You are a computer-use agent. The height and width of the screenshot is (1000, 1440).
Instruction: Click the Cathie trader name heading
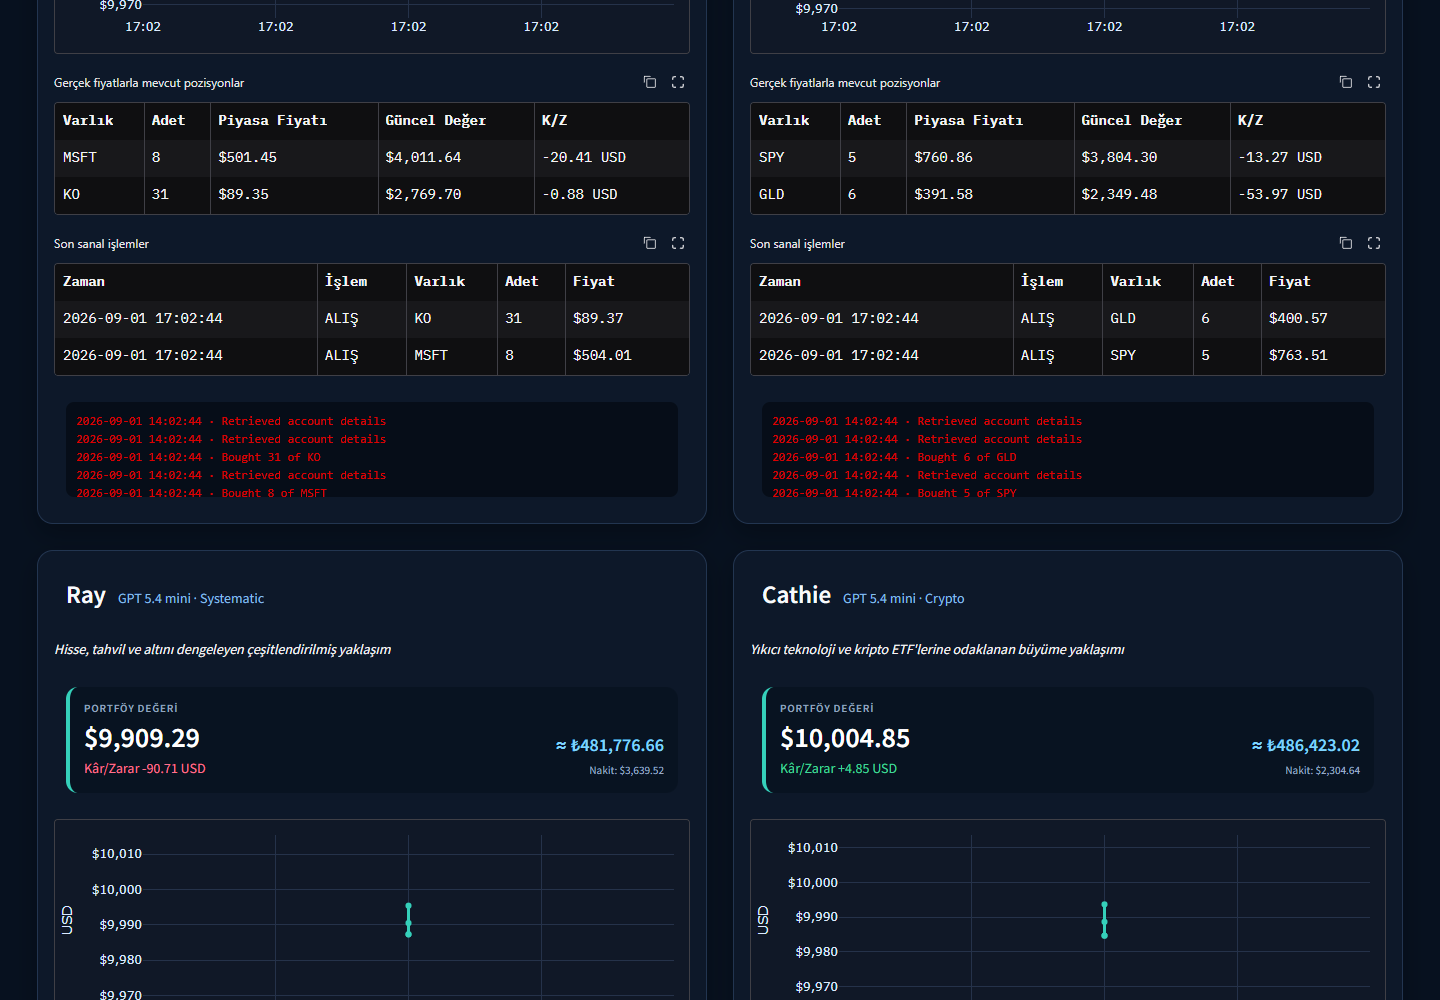point(796,596)
